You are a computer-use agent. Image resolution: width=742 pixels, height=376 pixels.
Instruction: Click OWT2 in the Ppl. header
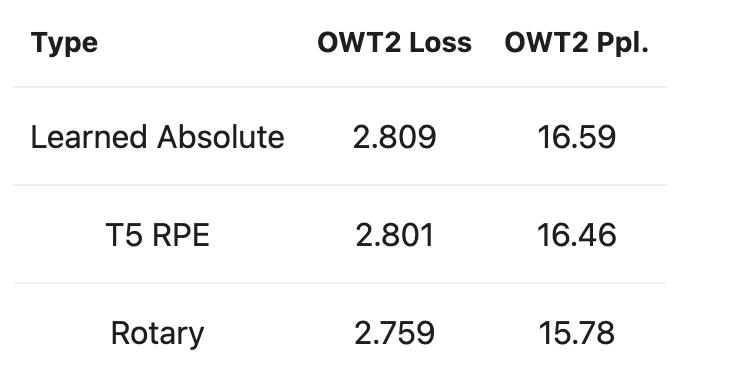pos(547,43)
